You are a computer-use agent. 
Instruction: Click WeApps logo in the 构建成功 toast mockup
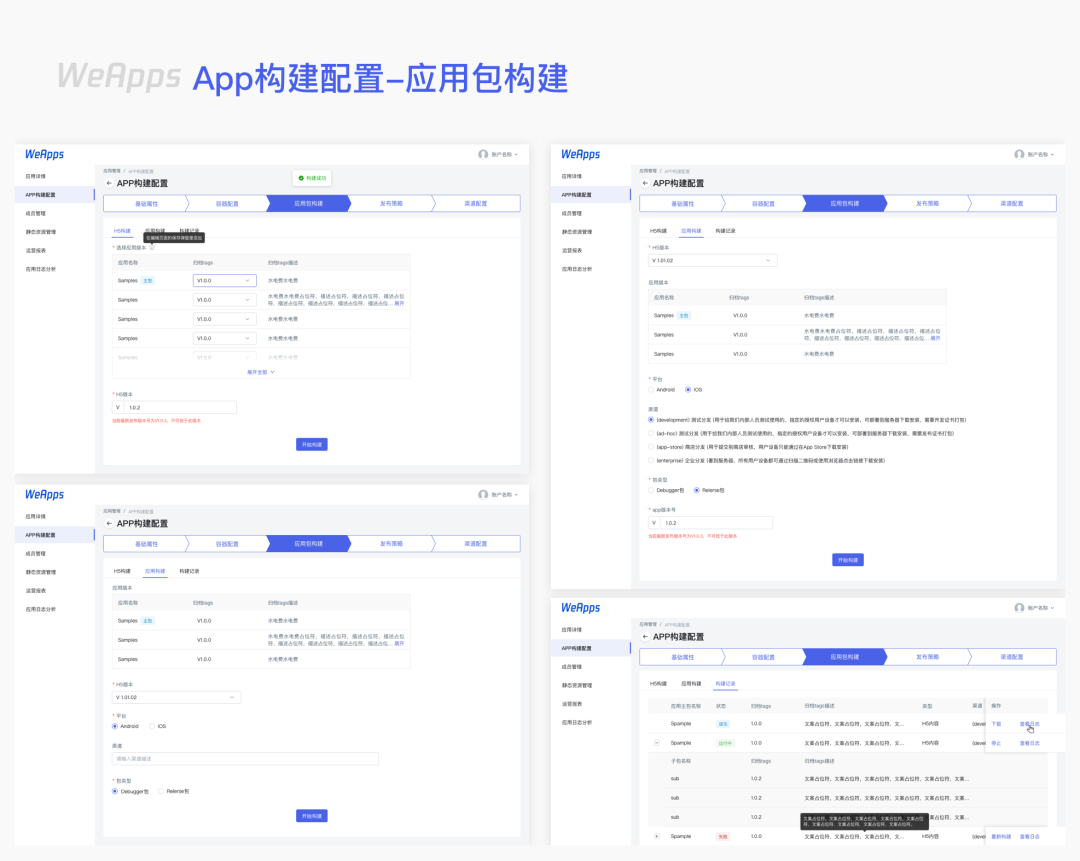[x=44, y=154]
